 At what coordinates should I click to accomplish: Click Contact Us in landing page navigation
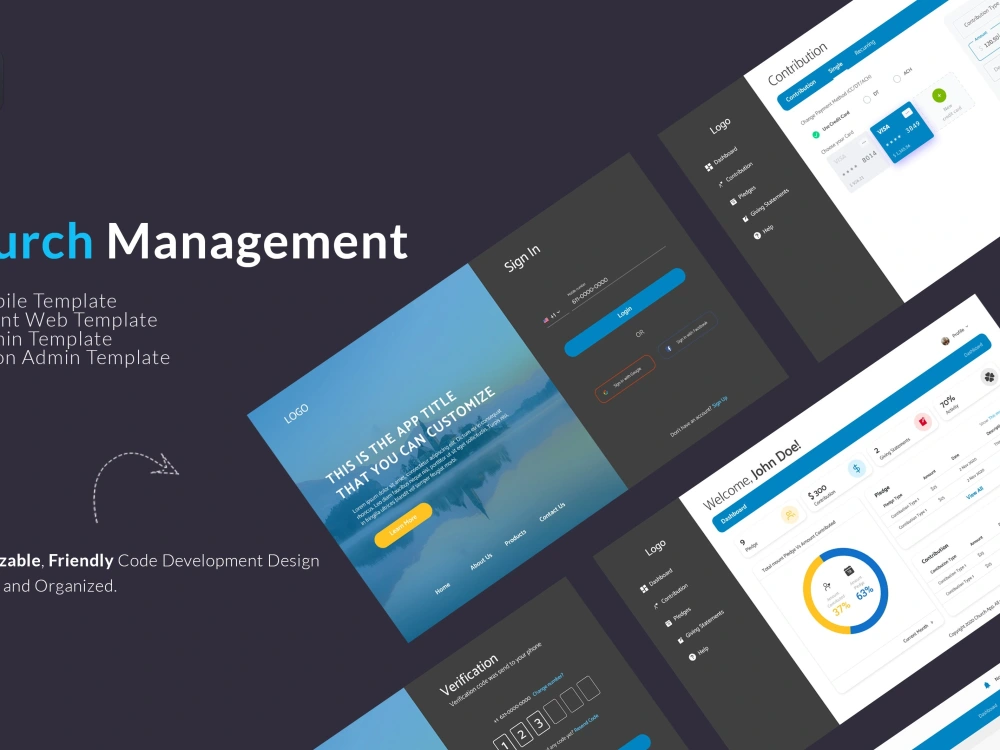pos(552,511)
